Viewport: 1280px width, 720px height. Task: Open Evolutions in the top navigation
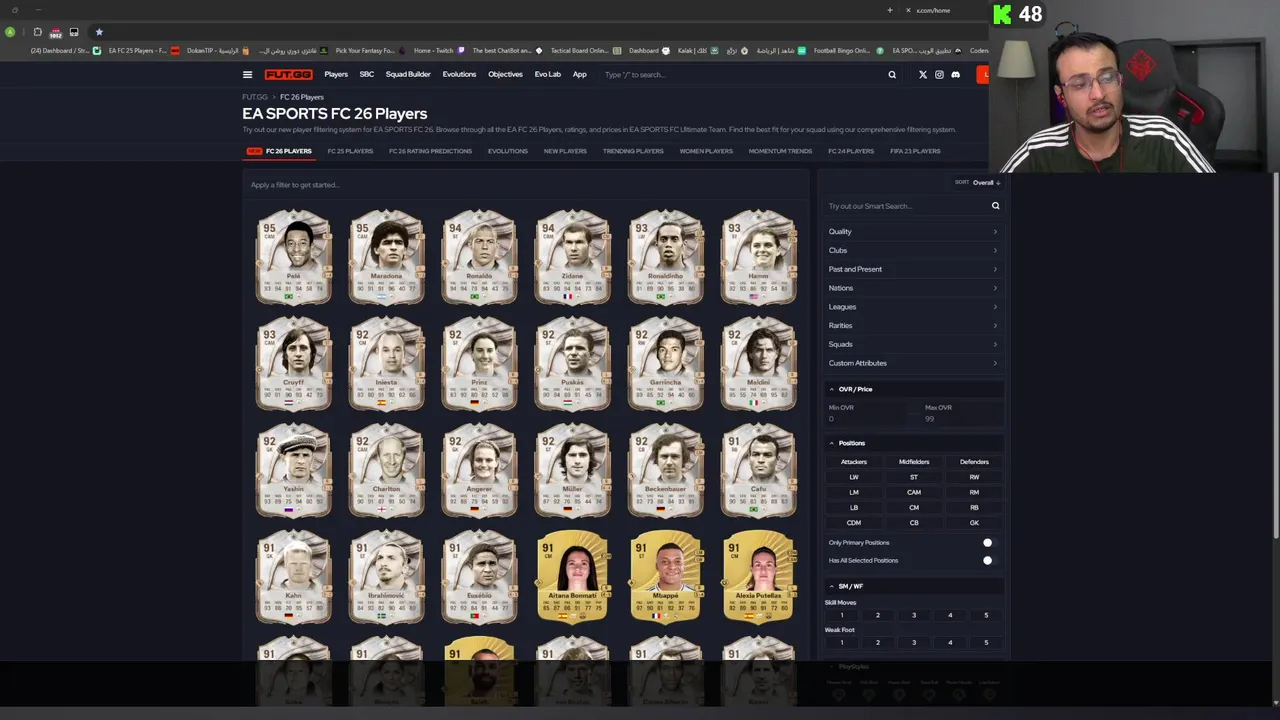459,74
